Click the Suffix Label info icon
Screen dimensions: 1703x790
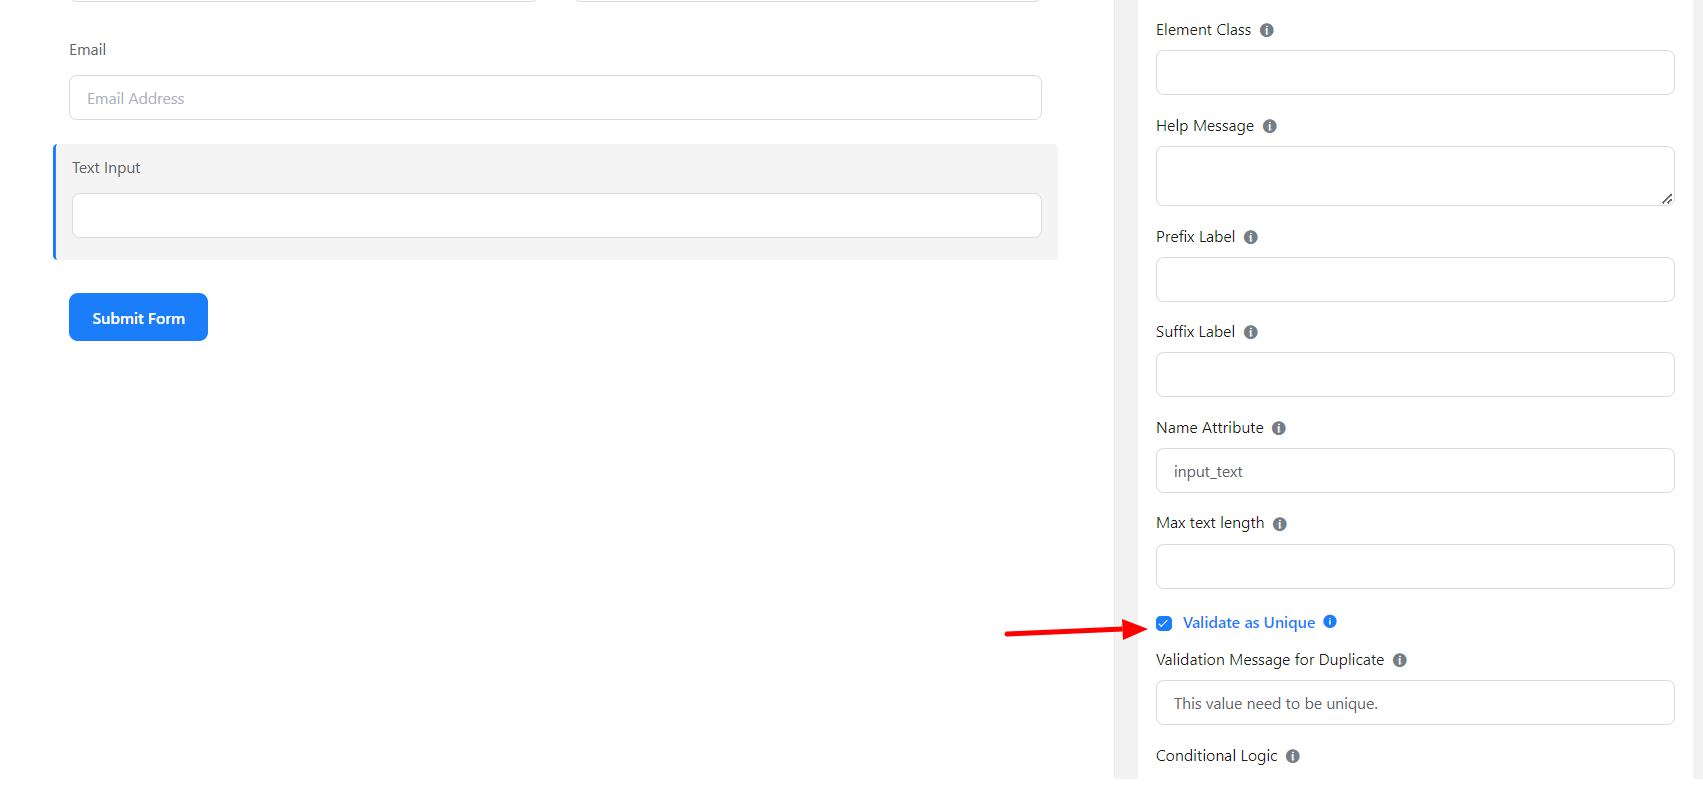pyautogui.click(x=1250, y=332)
